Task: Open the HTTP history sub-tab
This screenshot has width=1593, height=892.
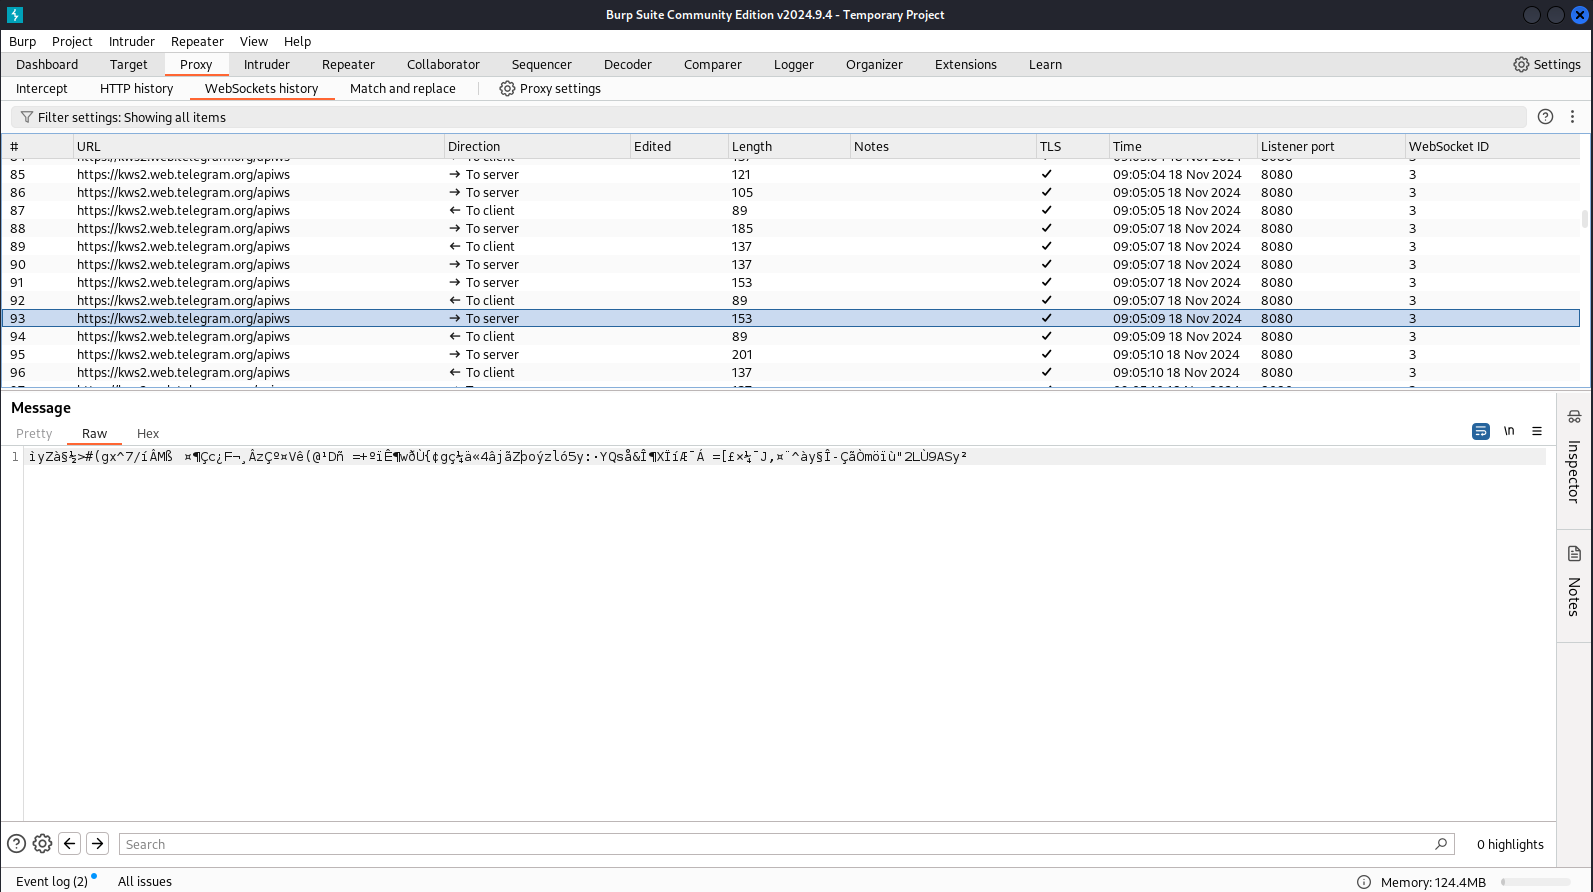Action: click(x=137, y=88)
